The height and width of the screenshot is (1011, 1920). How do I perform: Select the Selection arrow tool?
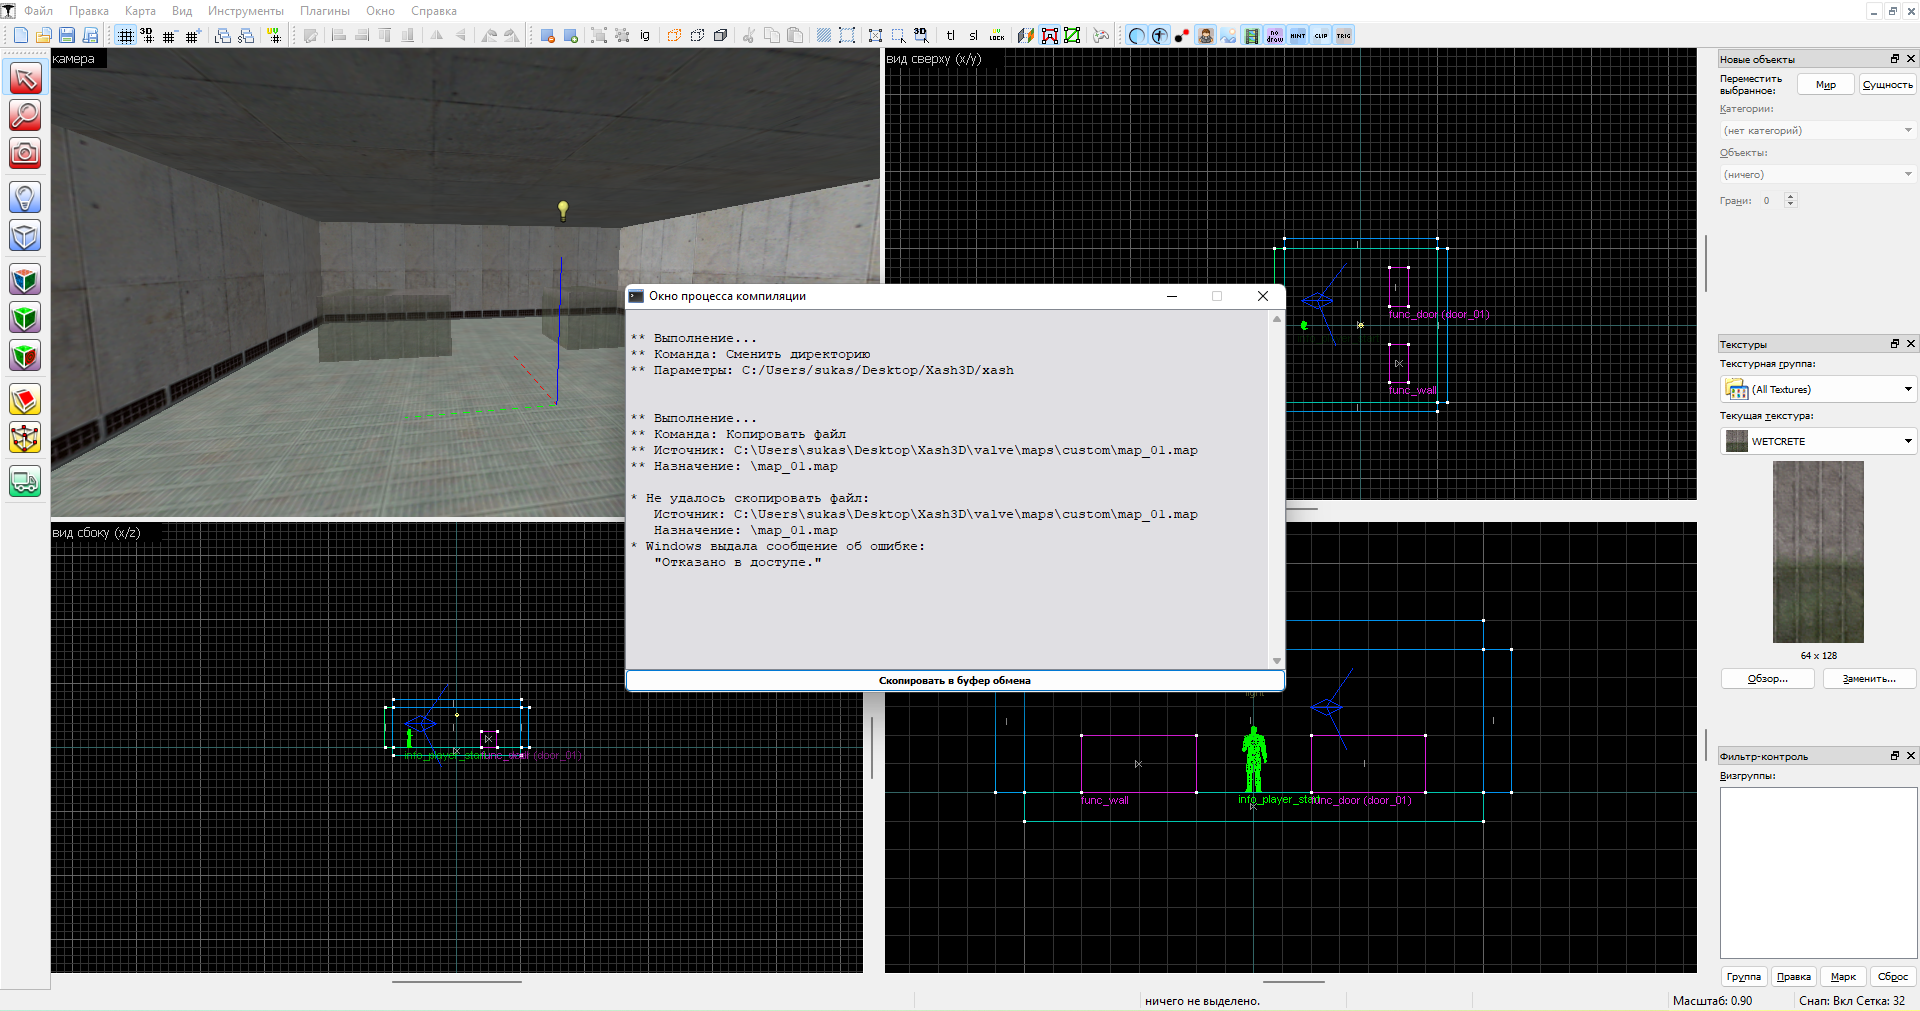tap(25, 78)
